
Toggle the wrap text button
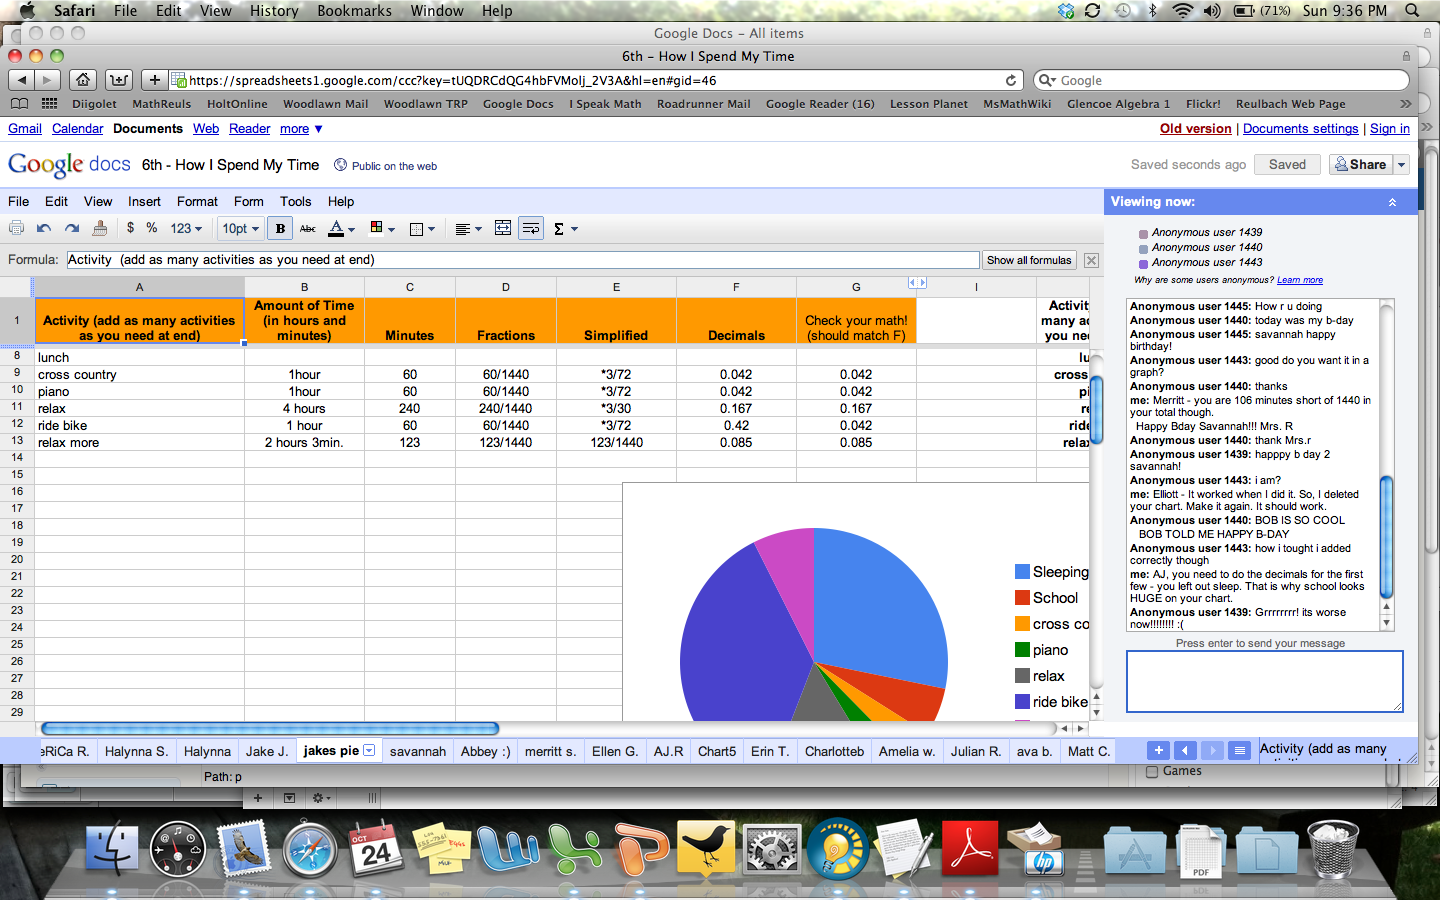531,229
